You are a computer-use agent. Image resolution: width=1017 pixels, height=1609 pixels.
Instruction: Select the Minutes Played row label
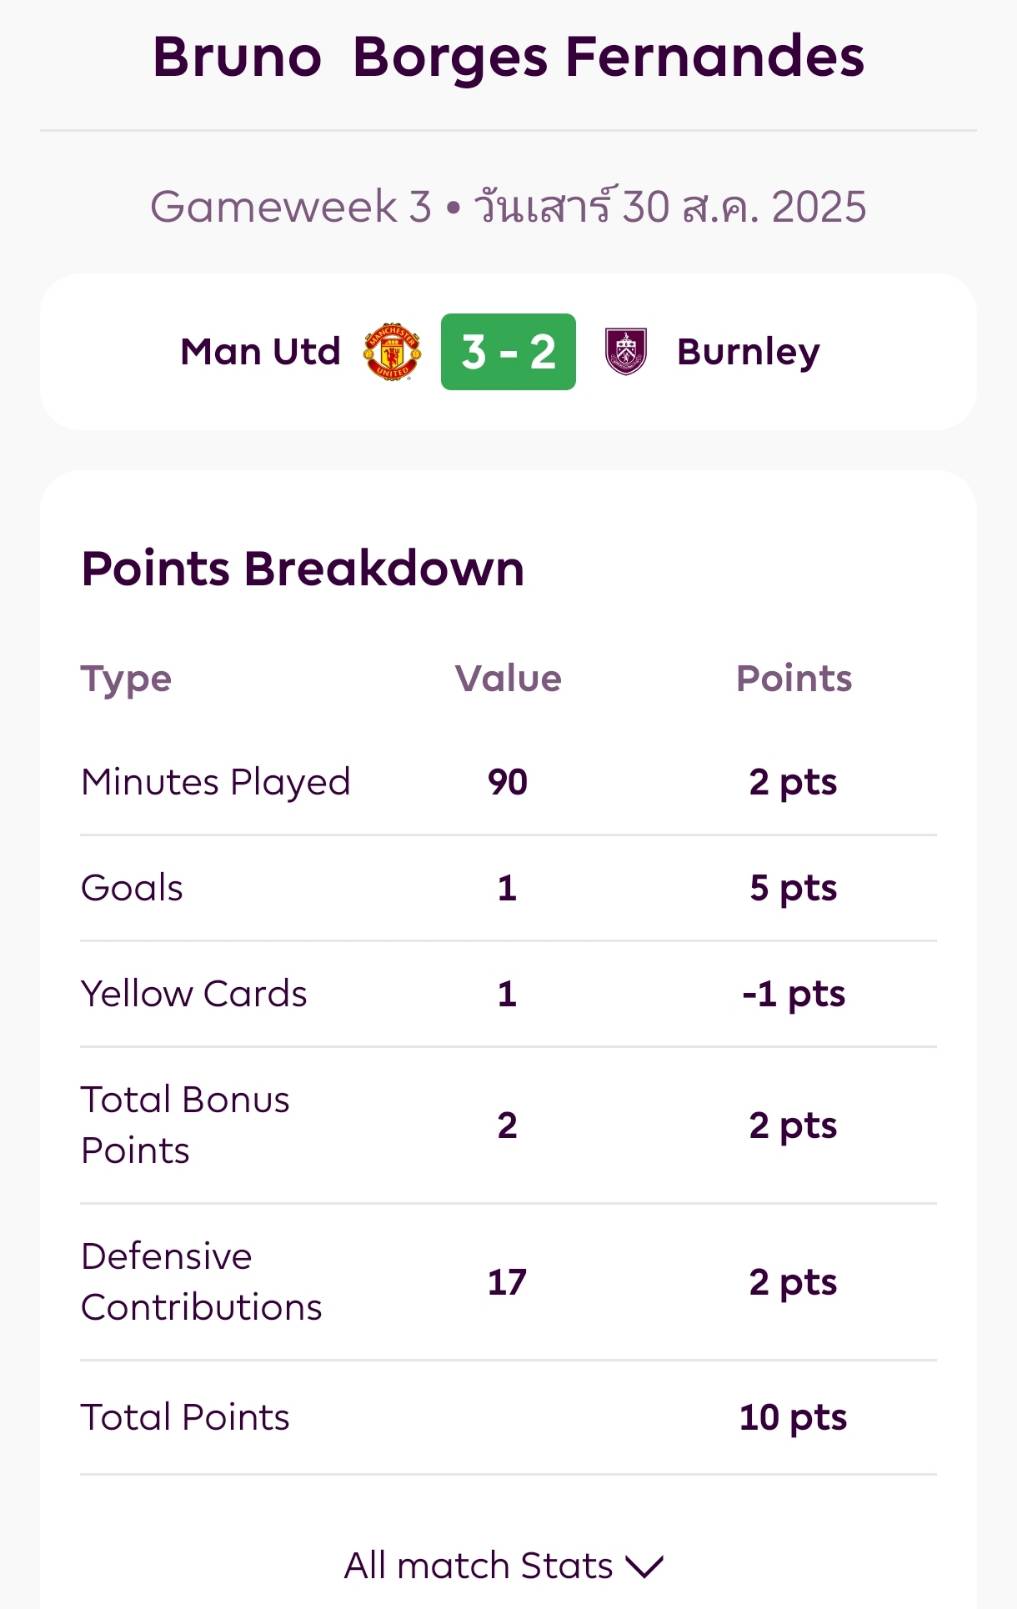(x=216, y=782)
